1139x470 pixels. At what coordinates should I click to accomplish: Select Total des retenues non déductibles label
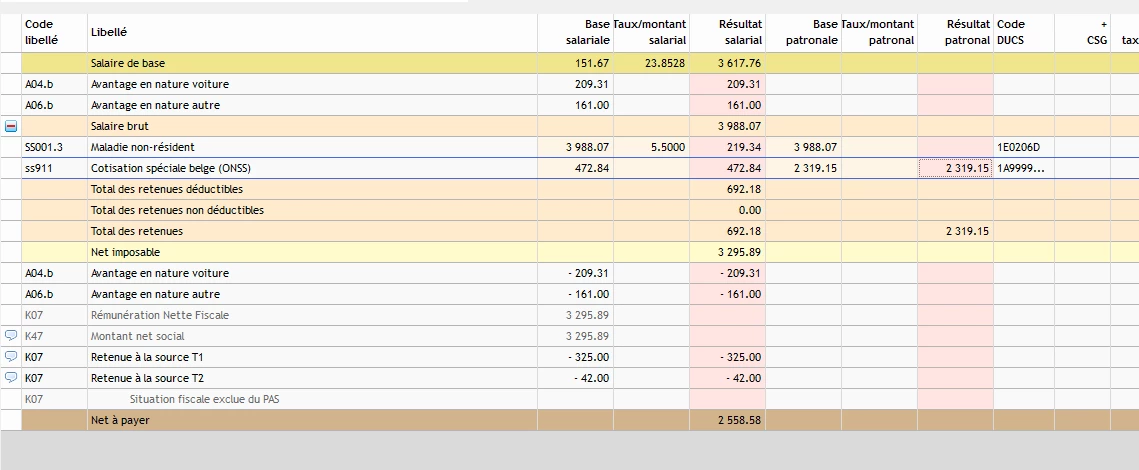click(x=177, y=211)
